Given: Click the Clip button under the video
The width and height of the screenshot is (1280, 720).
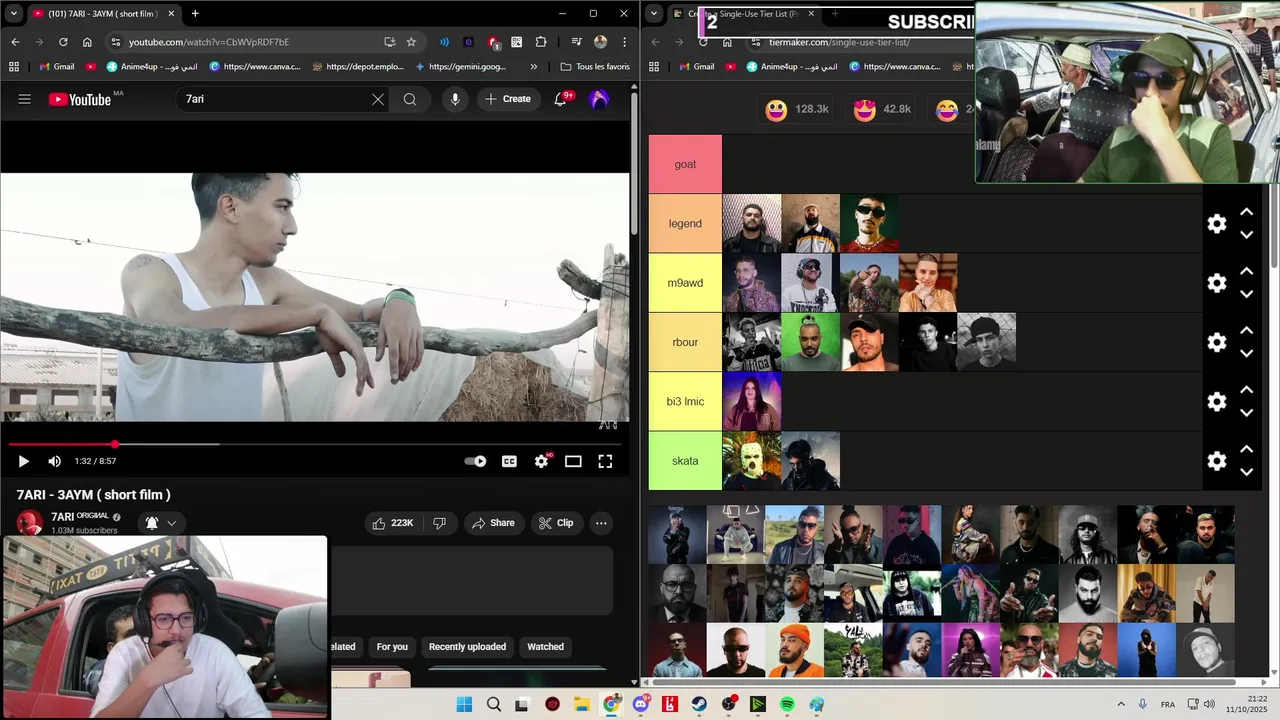Looking at the screenshot, I should click(x=556, y=523).
